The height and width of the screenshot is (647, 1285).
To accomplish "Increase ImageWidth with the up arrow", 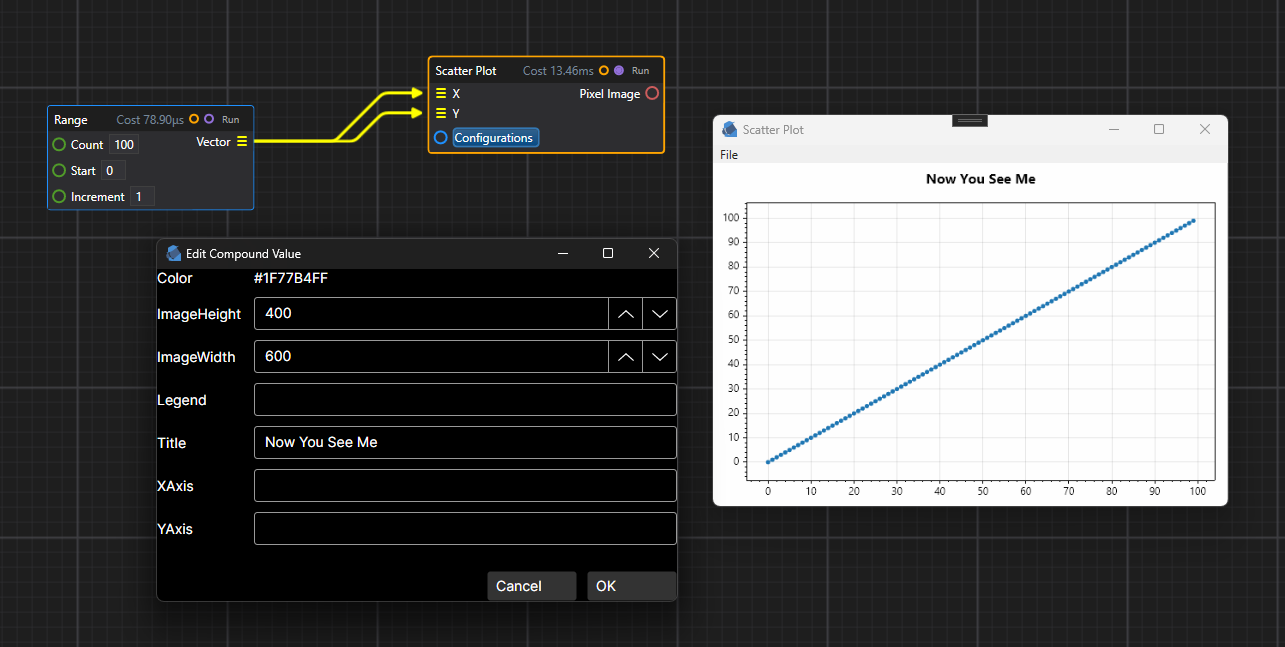I will [625, 356].
